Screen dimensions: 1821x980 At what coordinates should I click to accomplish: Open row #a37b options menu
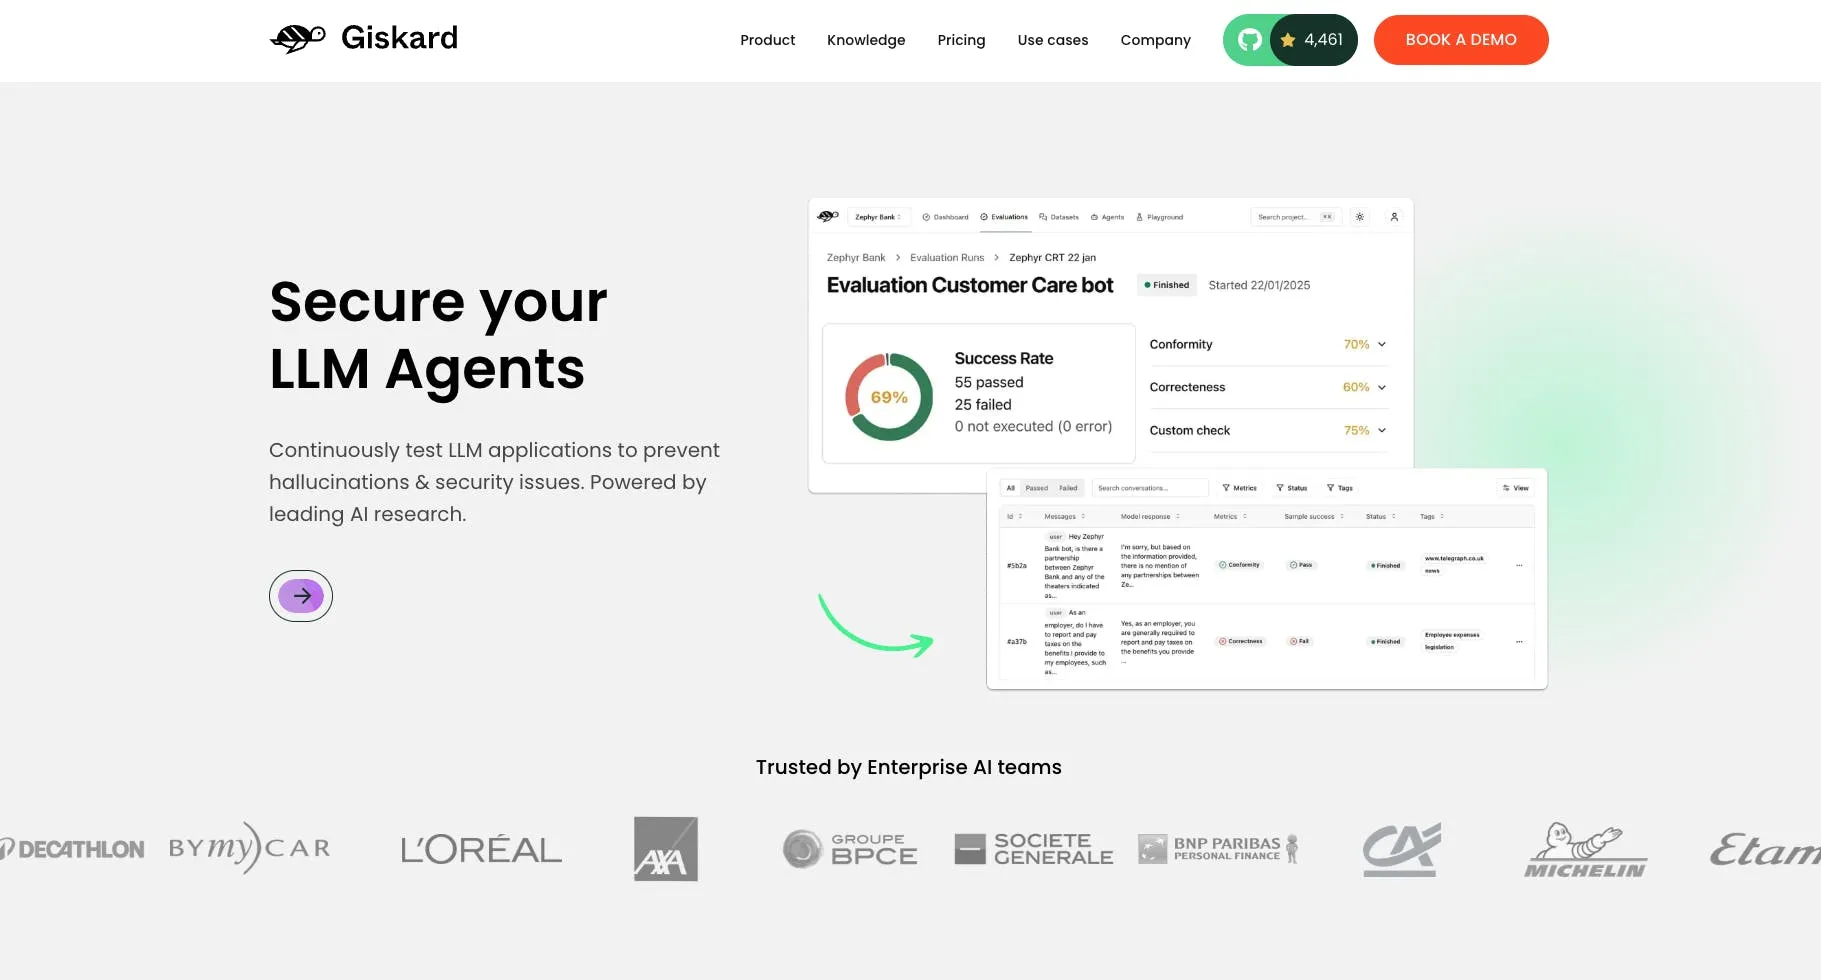click(1519, 641)
